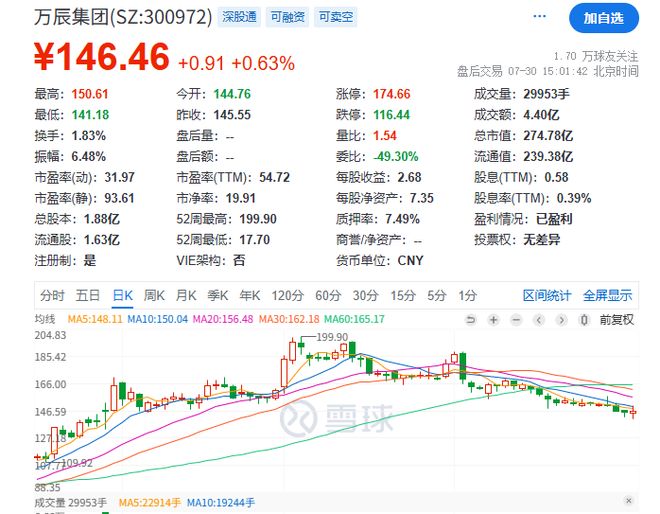Click the 质押率 value 7.49%
Screen dimensions: 660x514
point(402,219)
